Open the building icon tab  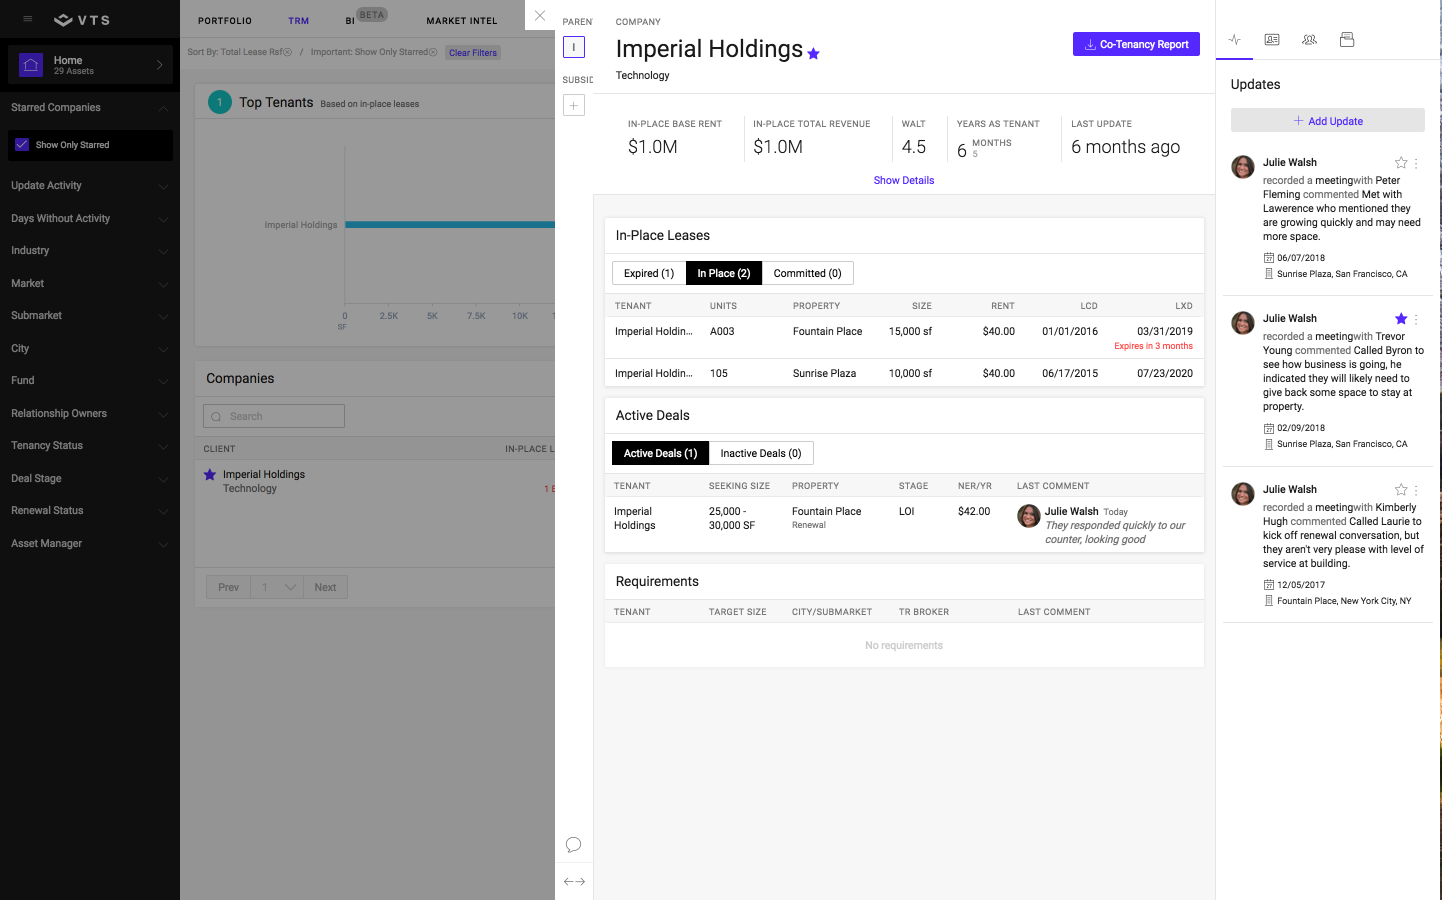coord(1347,40)
